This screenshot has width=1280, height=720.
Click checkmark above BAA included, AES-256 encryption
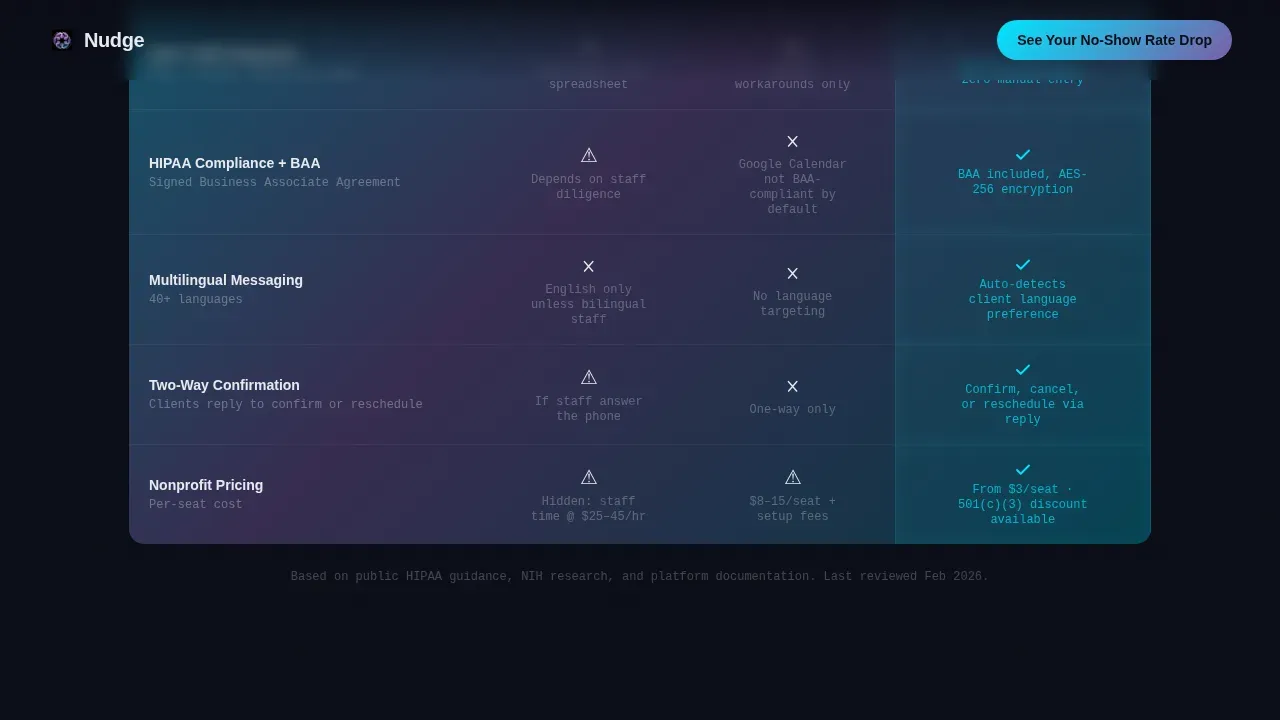[x=1023, y=155]
